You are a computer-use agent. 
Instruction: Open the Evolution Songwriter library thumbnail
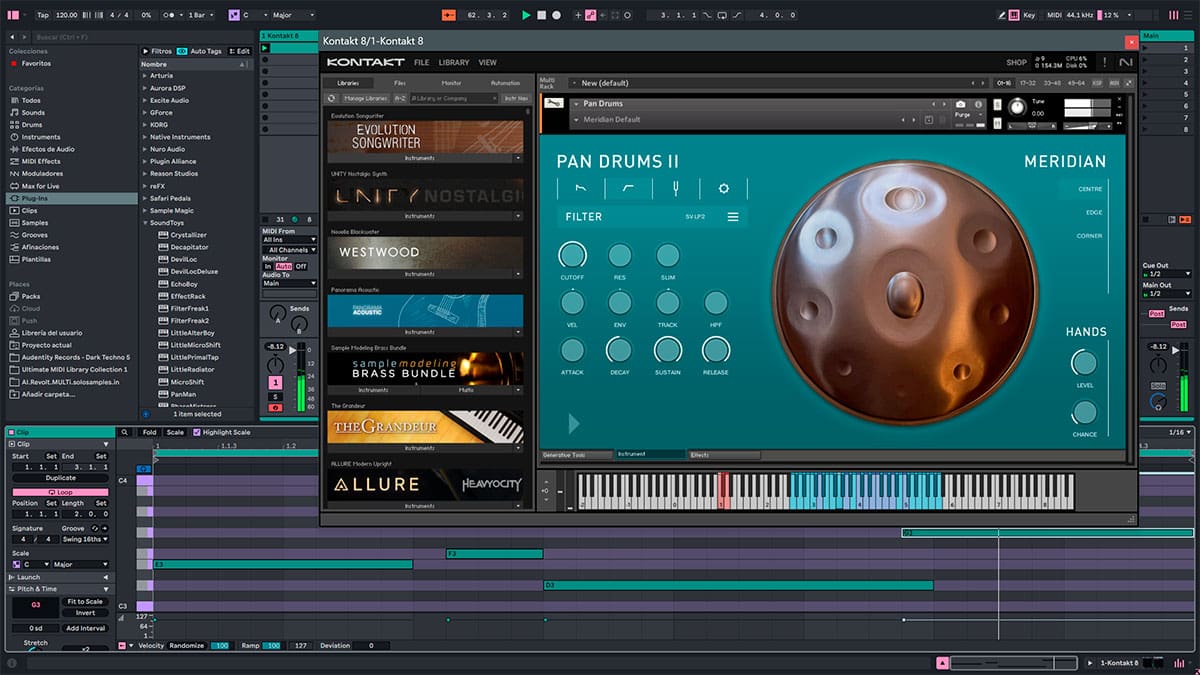coord(426,136)
